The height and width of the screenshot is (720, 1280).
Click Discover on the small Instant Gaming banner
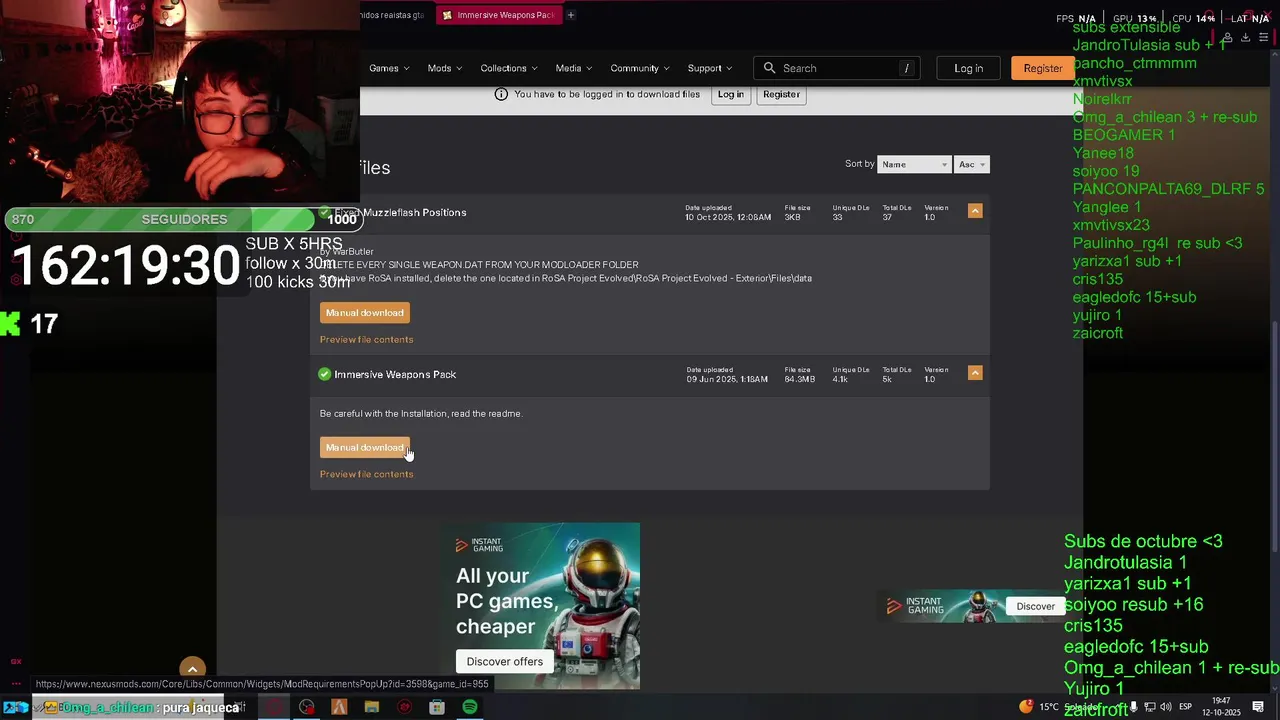pyautogui.click(x=1035, y=606)
